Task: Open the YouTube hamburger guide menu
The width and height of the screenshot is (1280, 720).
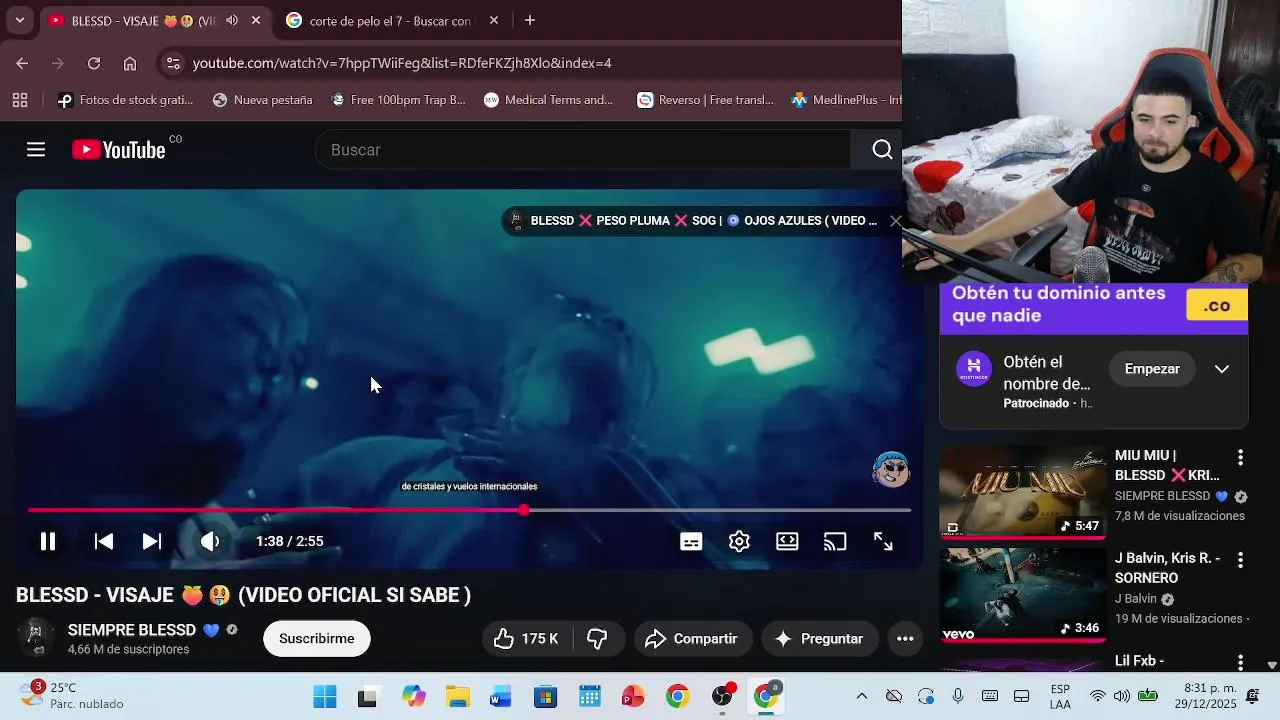Action: point(36,150)
